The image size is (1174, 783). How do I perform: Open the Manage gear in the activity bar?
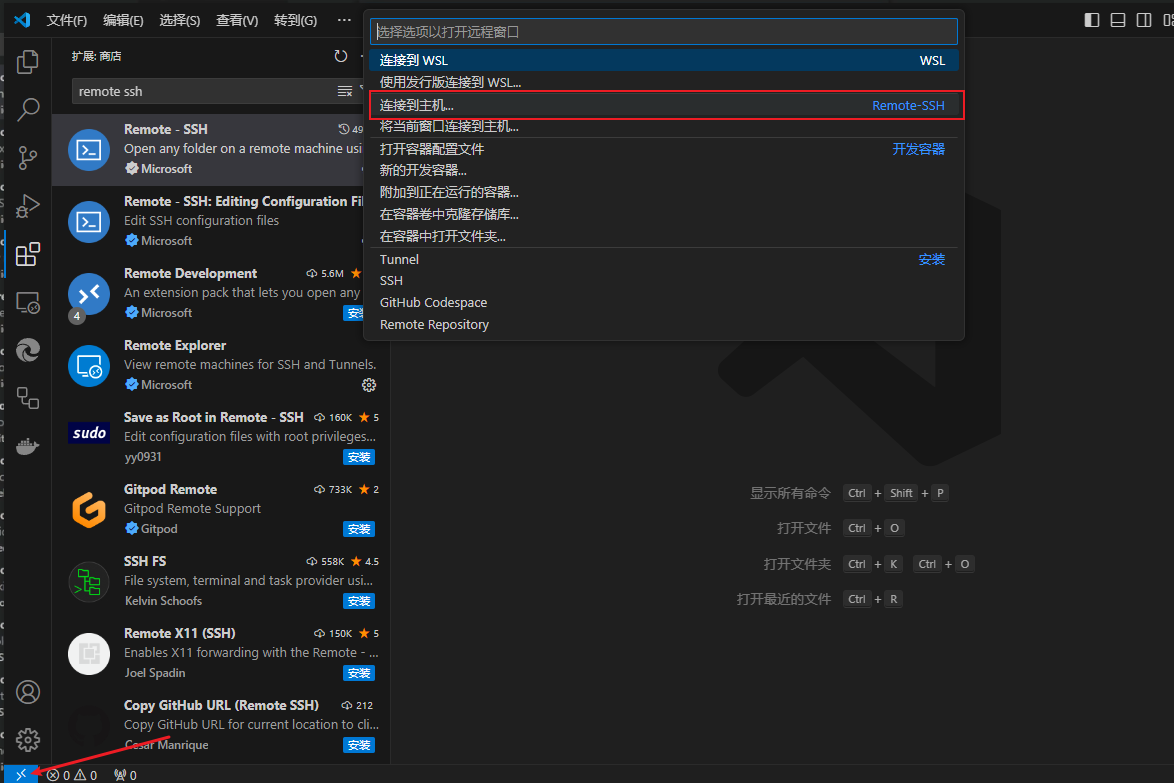pyautogui.click(x=28, y=740)
